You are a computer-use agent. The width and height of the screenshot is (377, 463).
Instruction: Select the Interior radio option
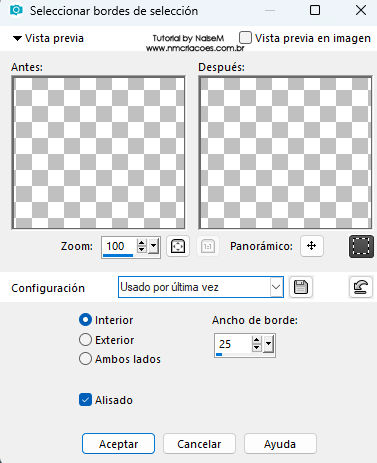tap(85, 320)
